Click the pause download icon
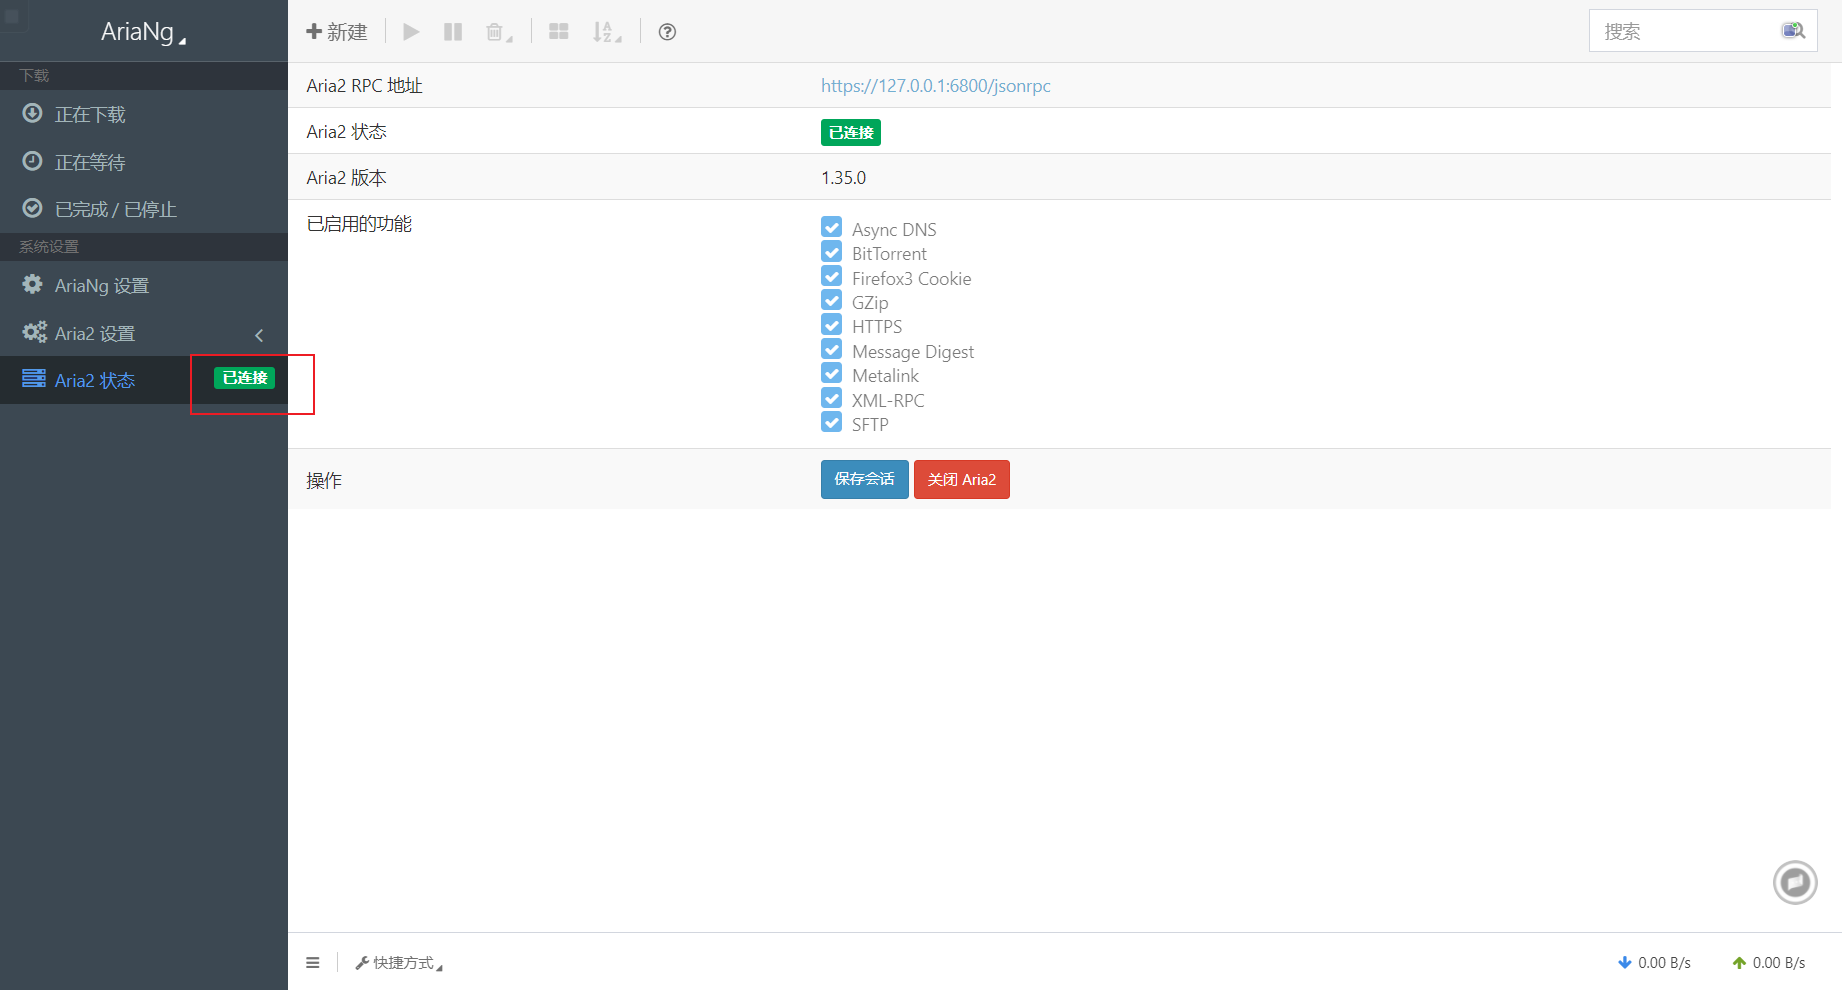Image resolution: width=1842 pixels, height=990 pixels. pos(453,32)
